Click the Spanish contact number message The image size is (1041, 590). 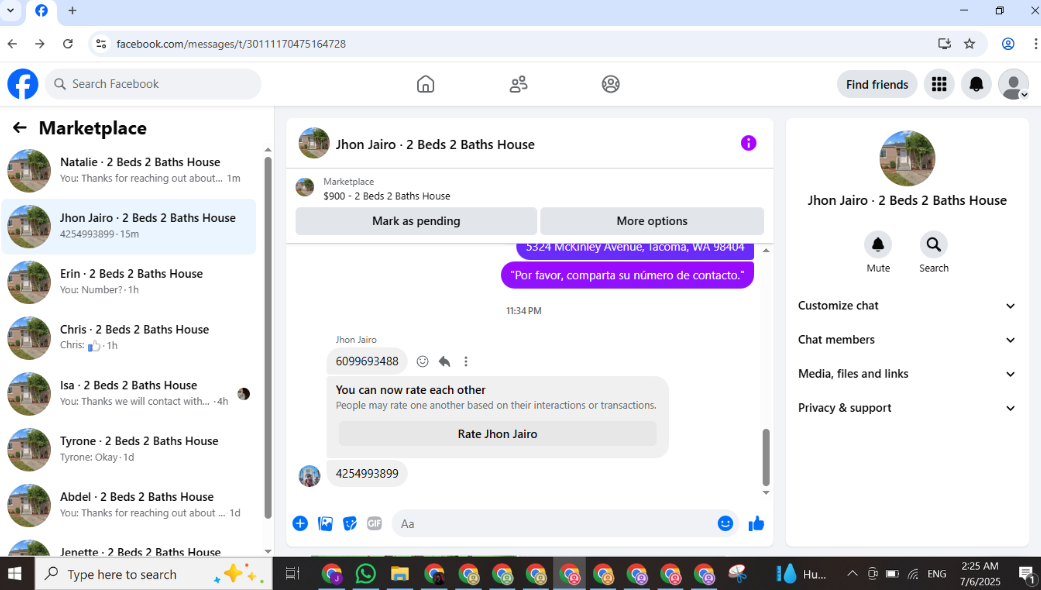627,275
